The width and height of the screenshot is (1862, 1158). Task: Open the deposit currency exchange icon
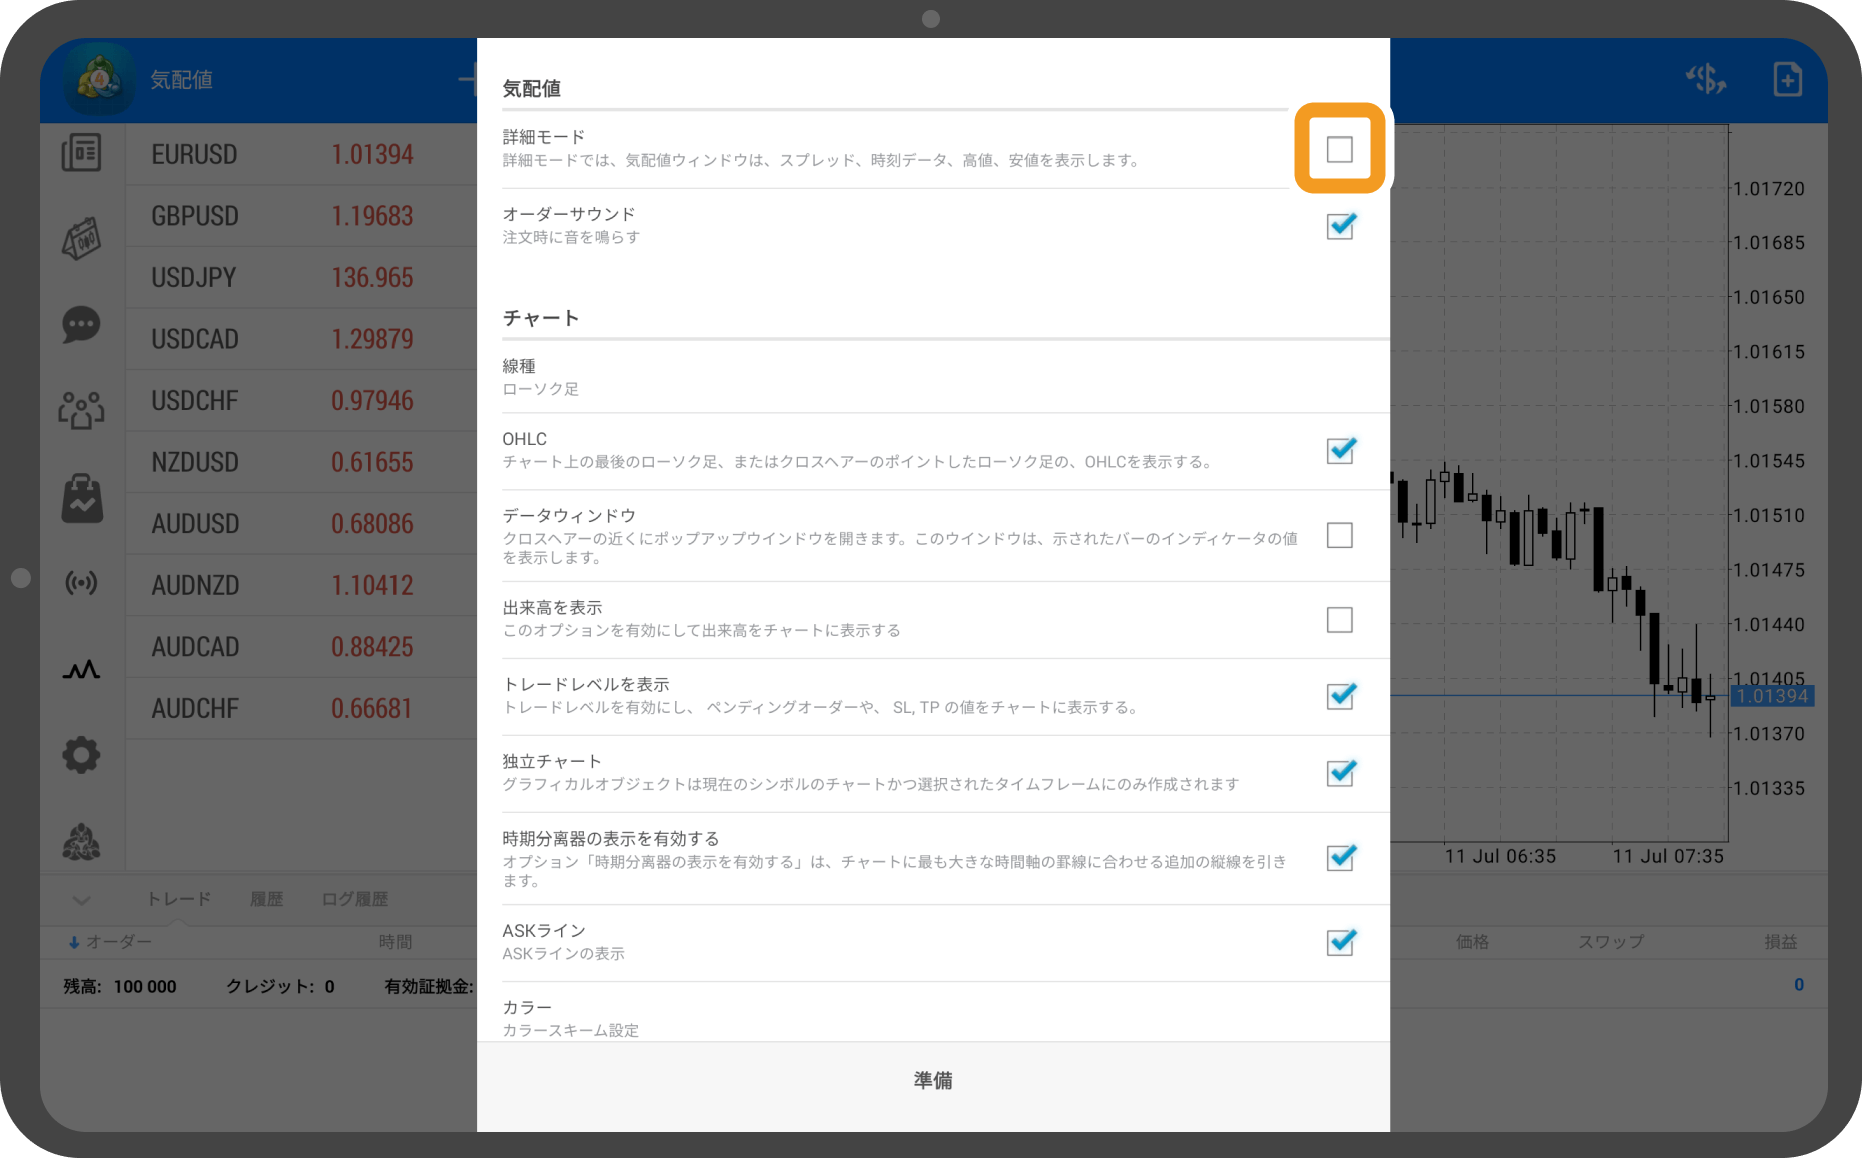pyautogui.click(x=1706, y=79)
